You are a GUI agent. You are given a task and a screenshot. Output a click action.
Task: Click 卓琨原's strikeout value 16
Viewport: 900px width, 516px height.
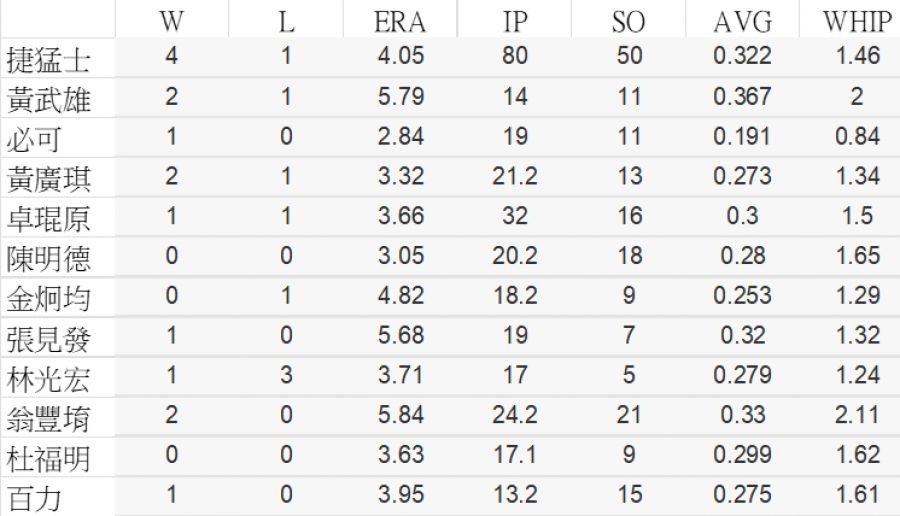(x=628, y=216)
